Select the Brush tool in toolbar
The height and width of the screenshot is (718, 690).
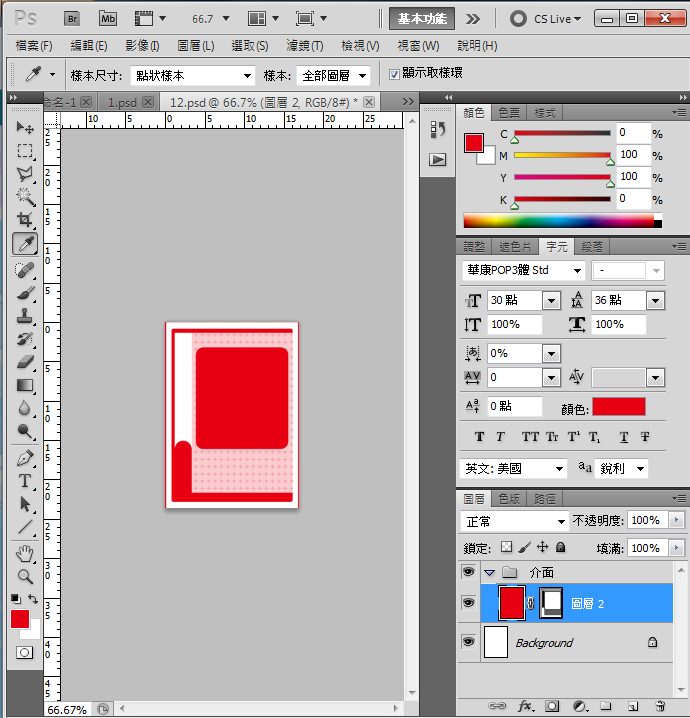pos(25,293)
